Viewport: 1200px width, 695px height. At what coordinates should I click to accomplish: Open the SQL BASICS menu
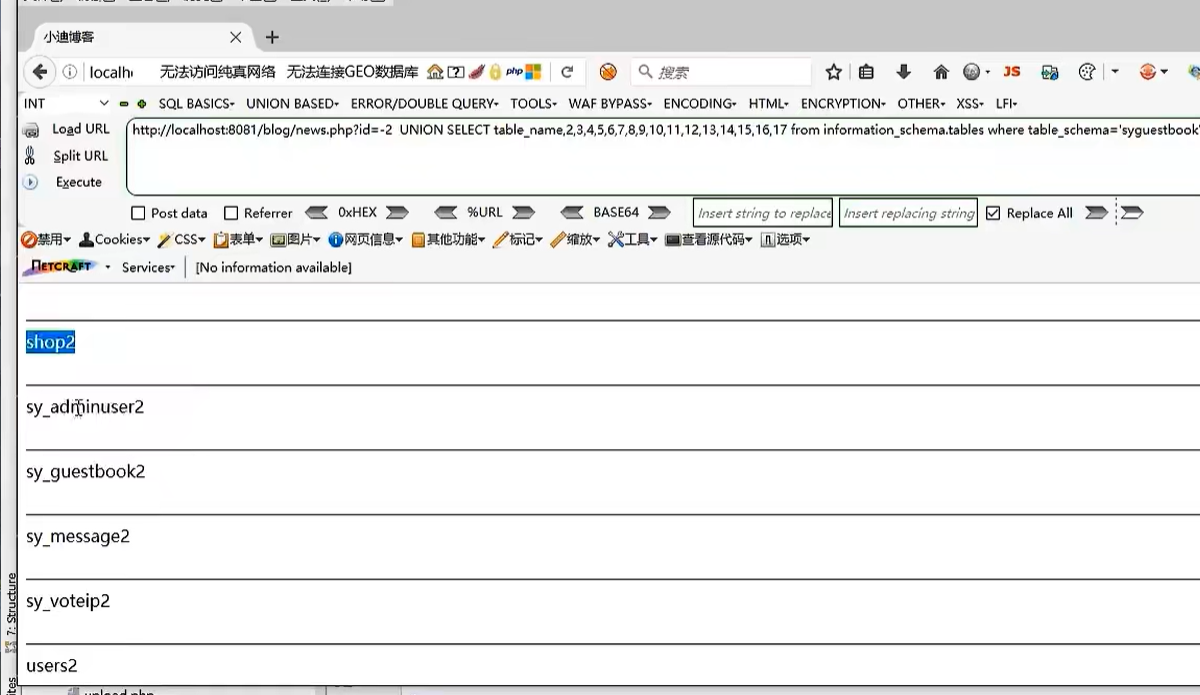coord(196,104)
